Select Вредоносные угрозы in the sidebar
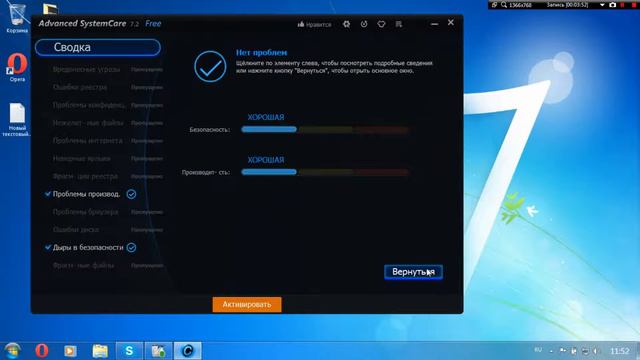Screen dimensions: 640x360 86,69
